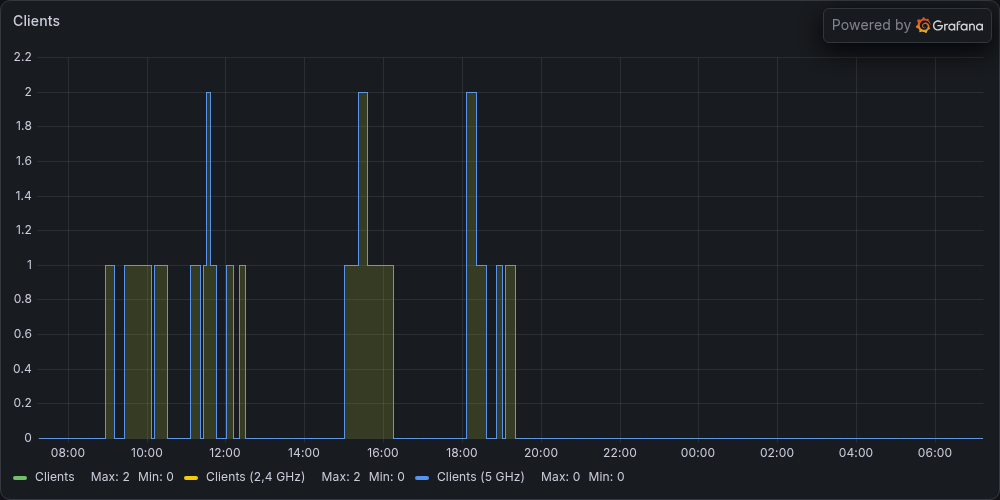Open the blue 5 GHz color swatch
Image resolution: width=1000 pixels, height=500 pixels.
coord(422,478)
